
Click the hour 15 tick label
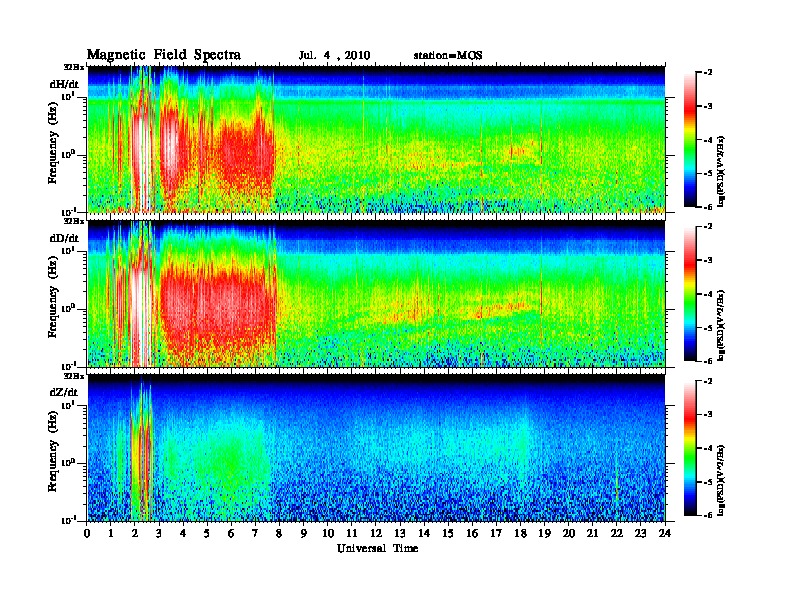448,533
